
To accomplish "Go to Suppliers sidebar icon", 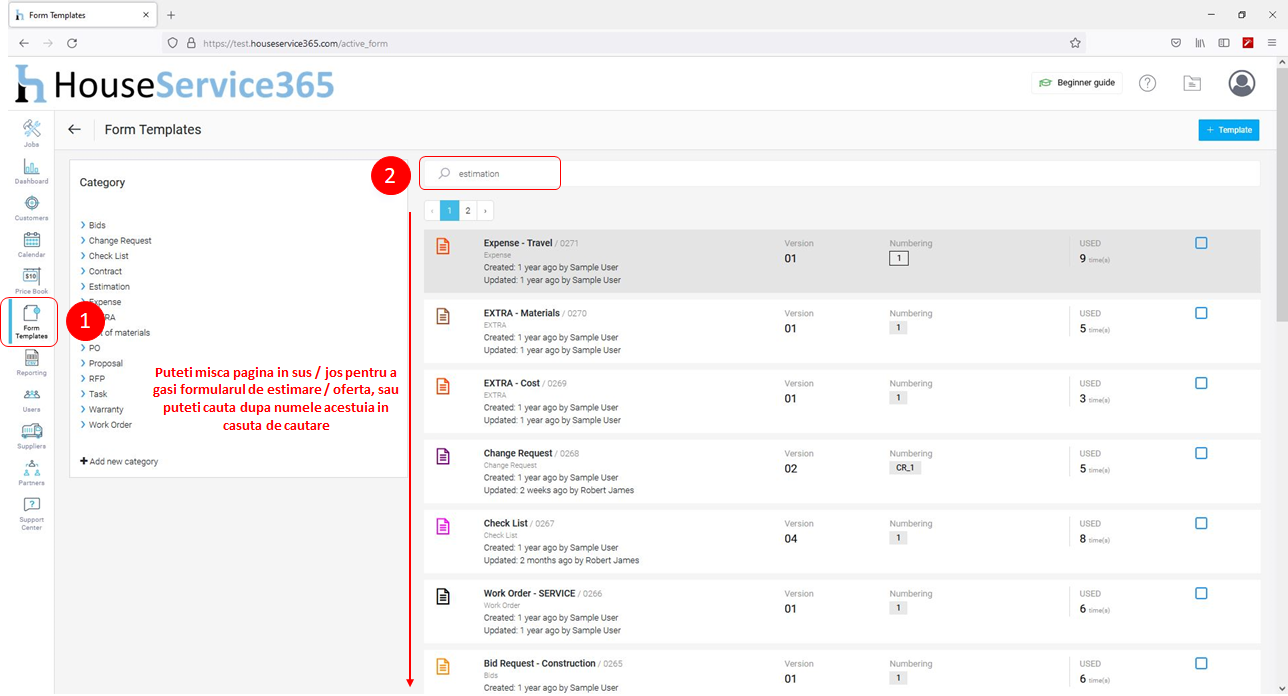I will (x=31, y=436).
